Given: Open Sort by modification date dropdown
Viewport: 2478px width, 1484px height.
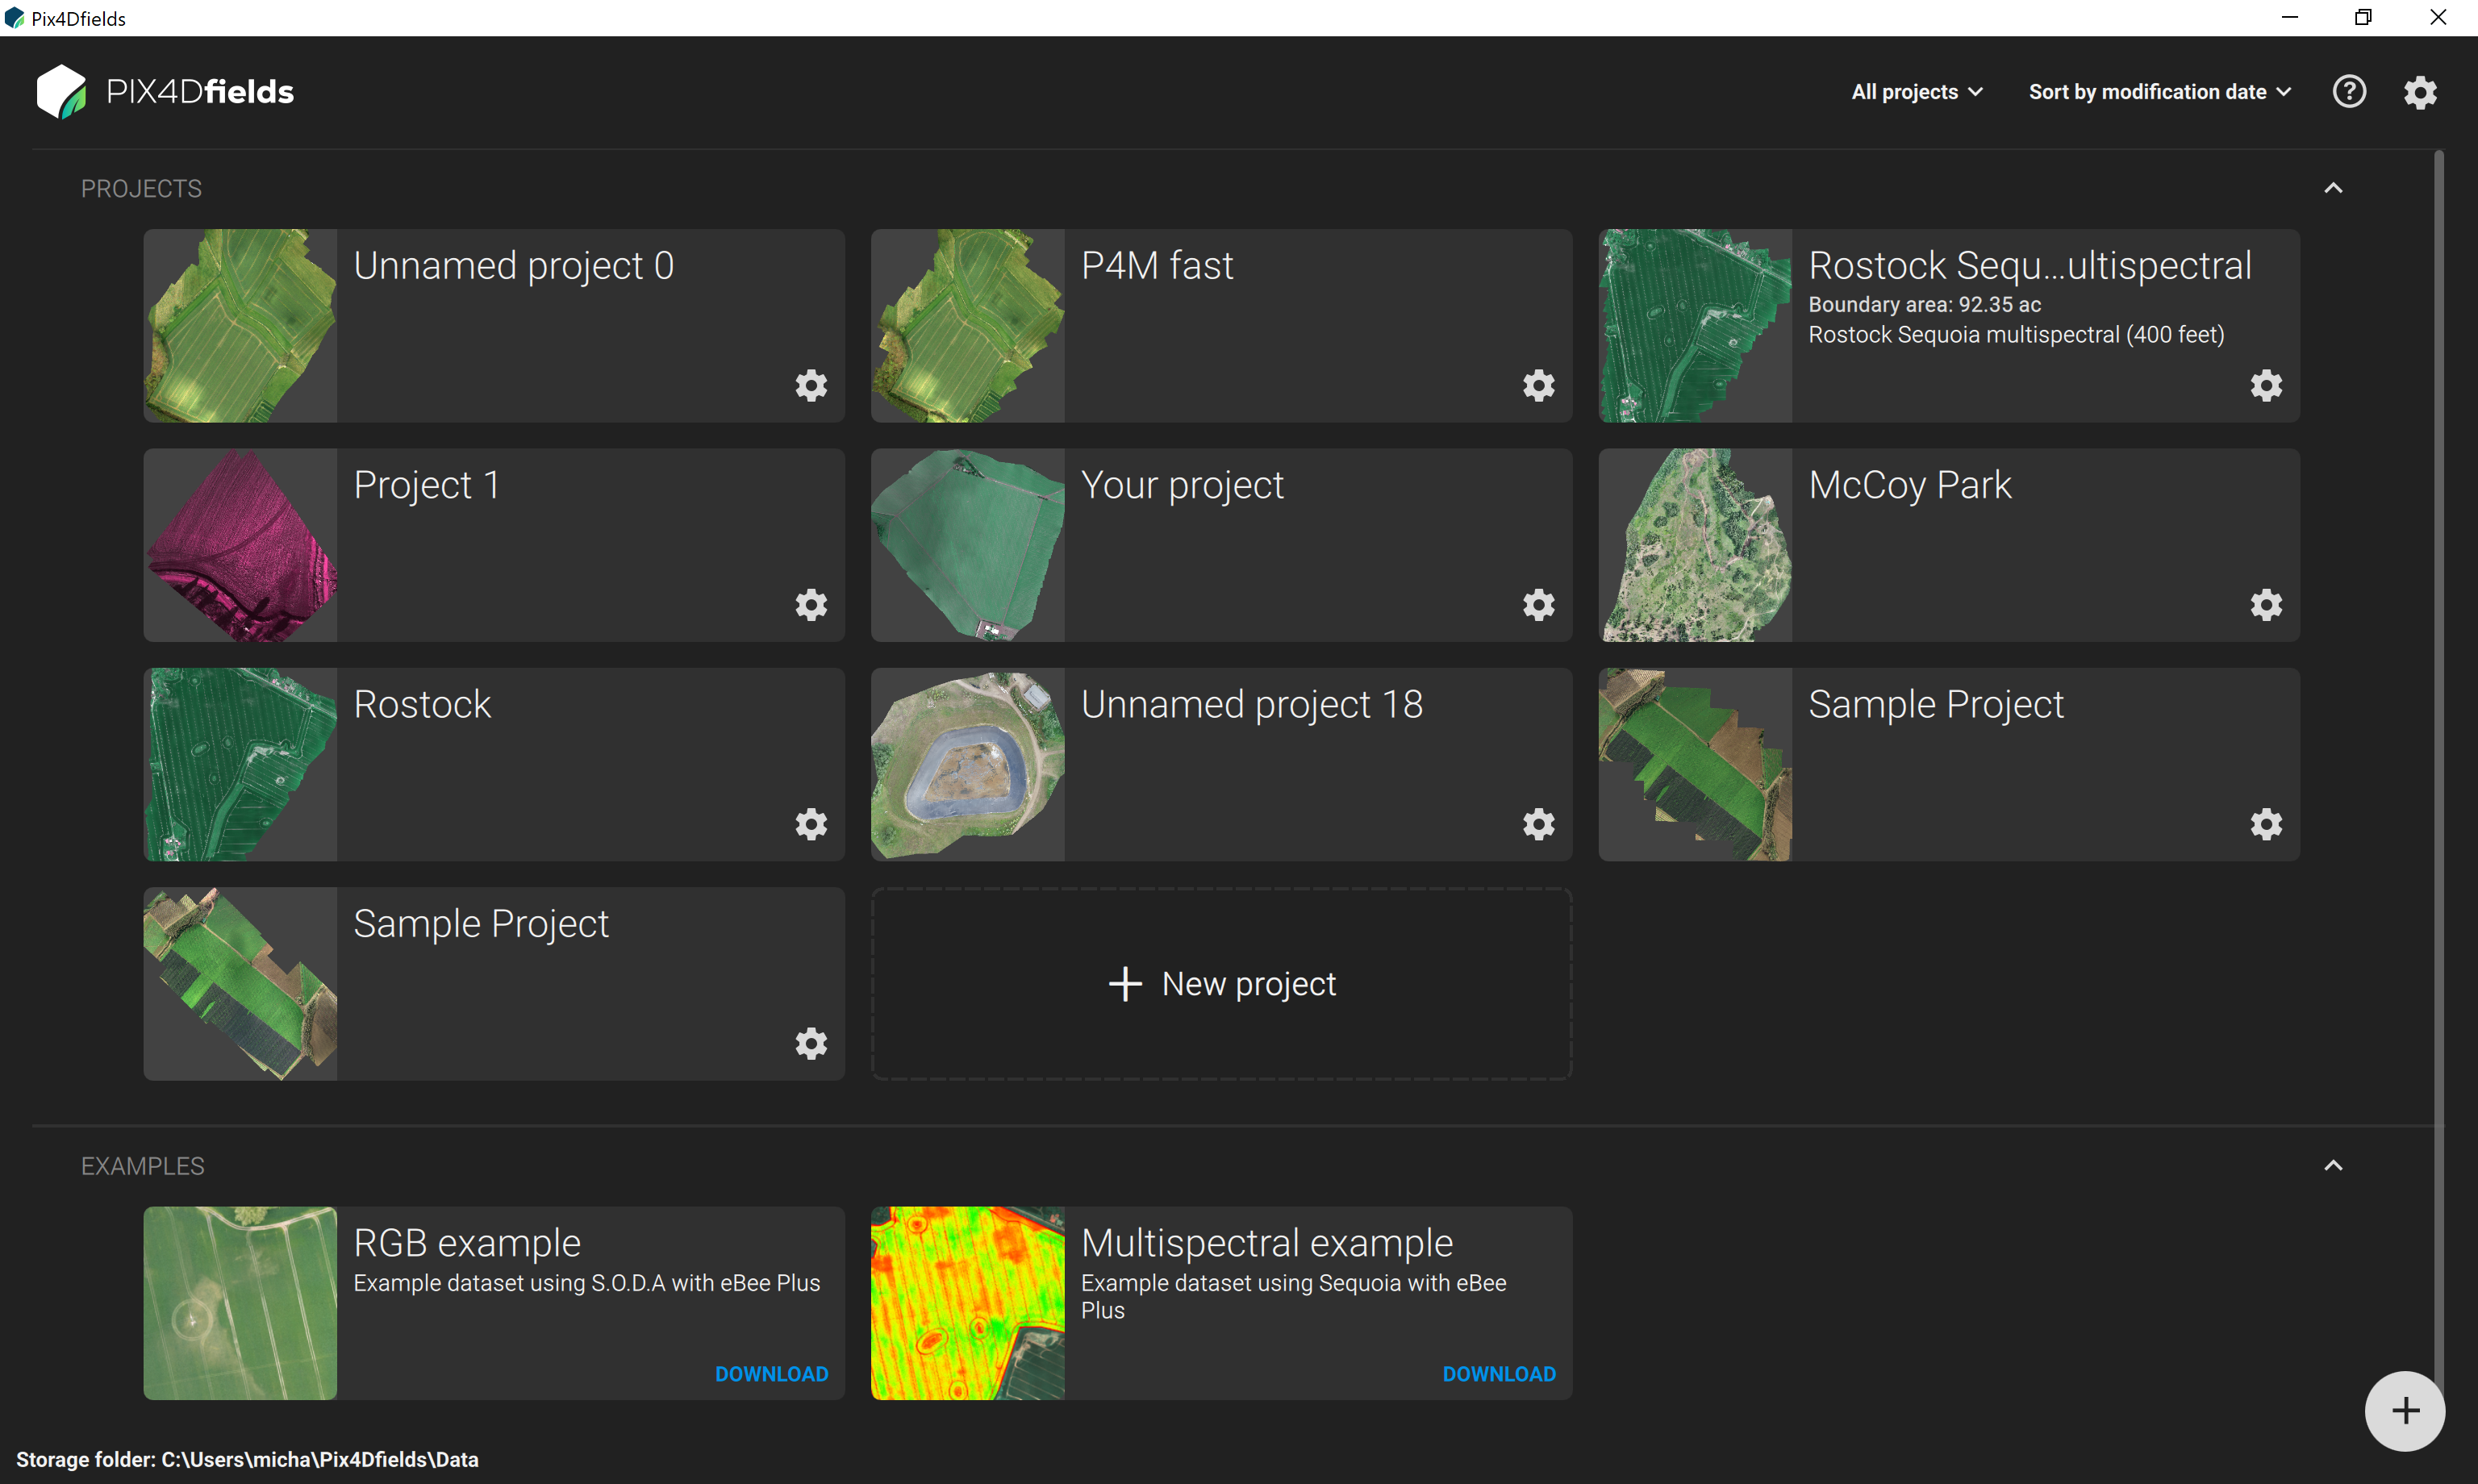Looking at the screenshot, I should point(2159,92).
